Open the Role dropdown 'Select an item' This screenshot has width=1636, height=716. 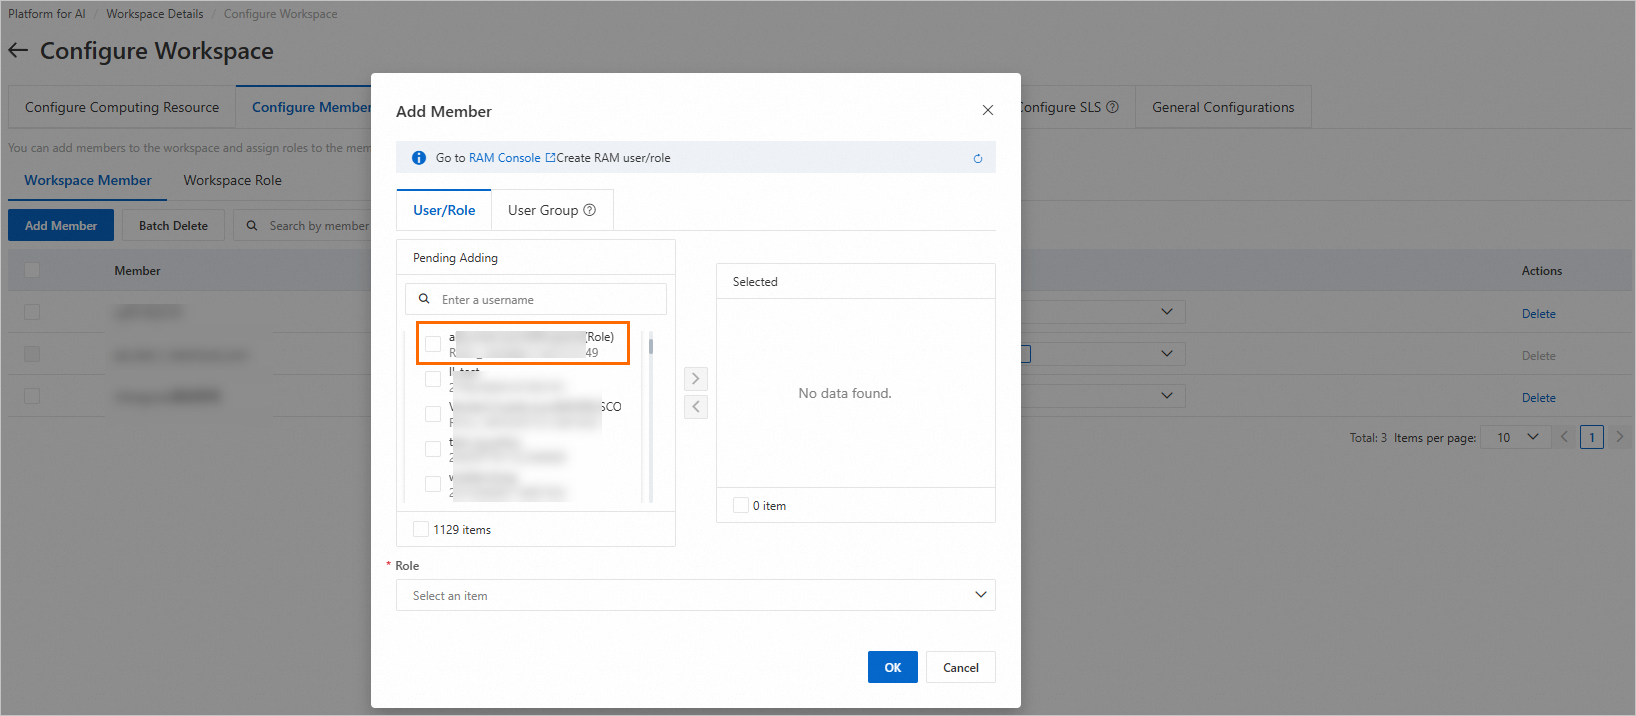pyautogui.click(x=696, y=595)
